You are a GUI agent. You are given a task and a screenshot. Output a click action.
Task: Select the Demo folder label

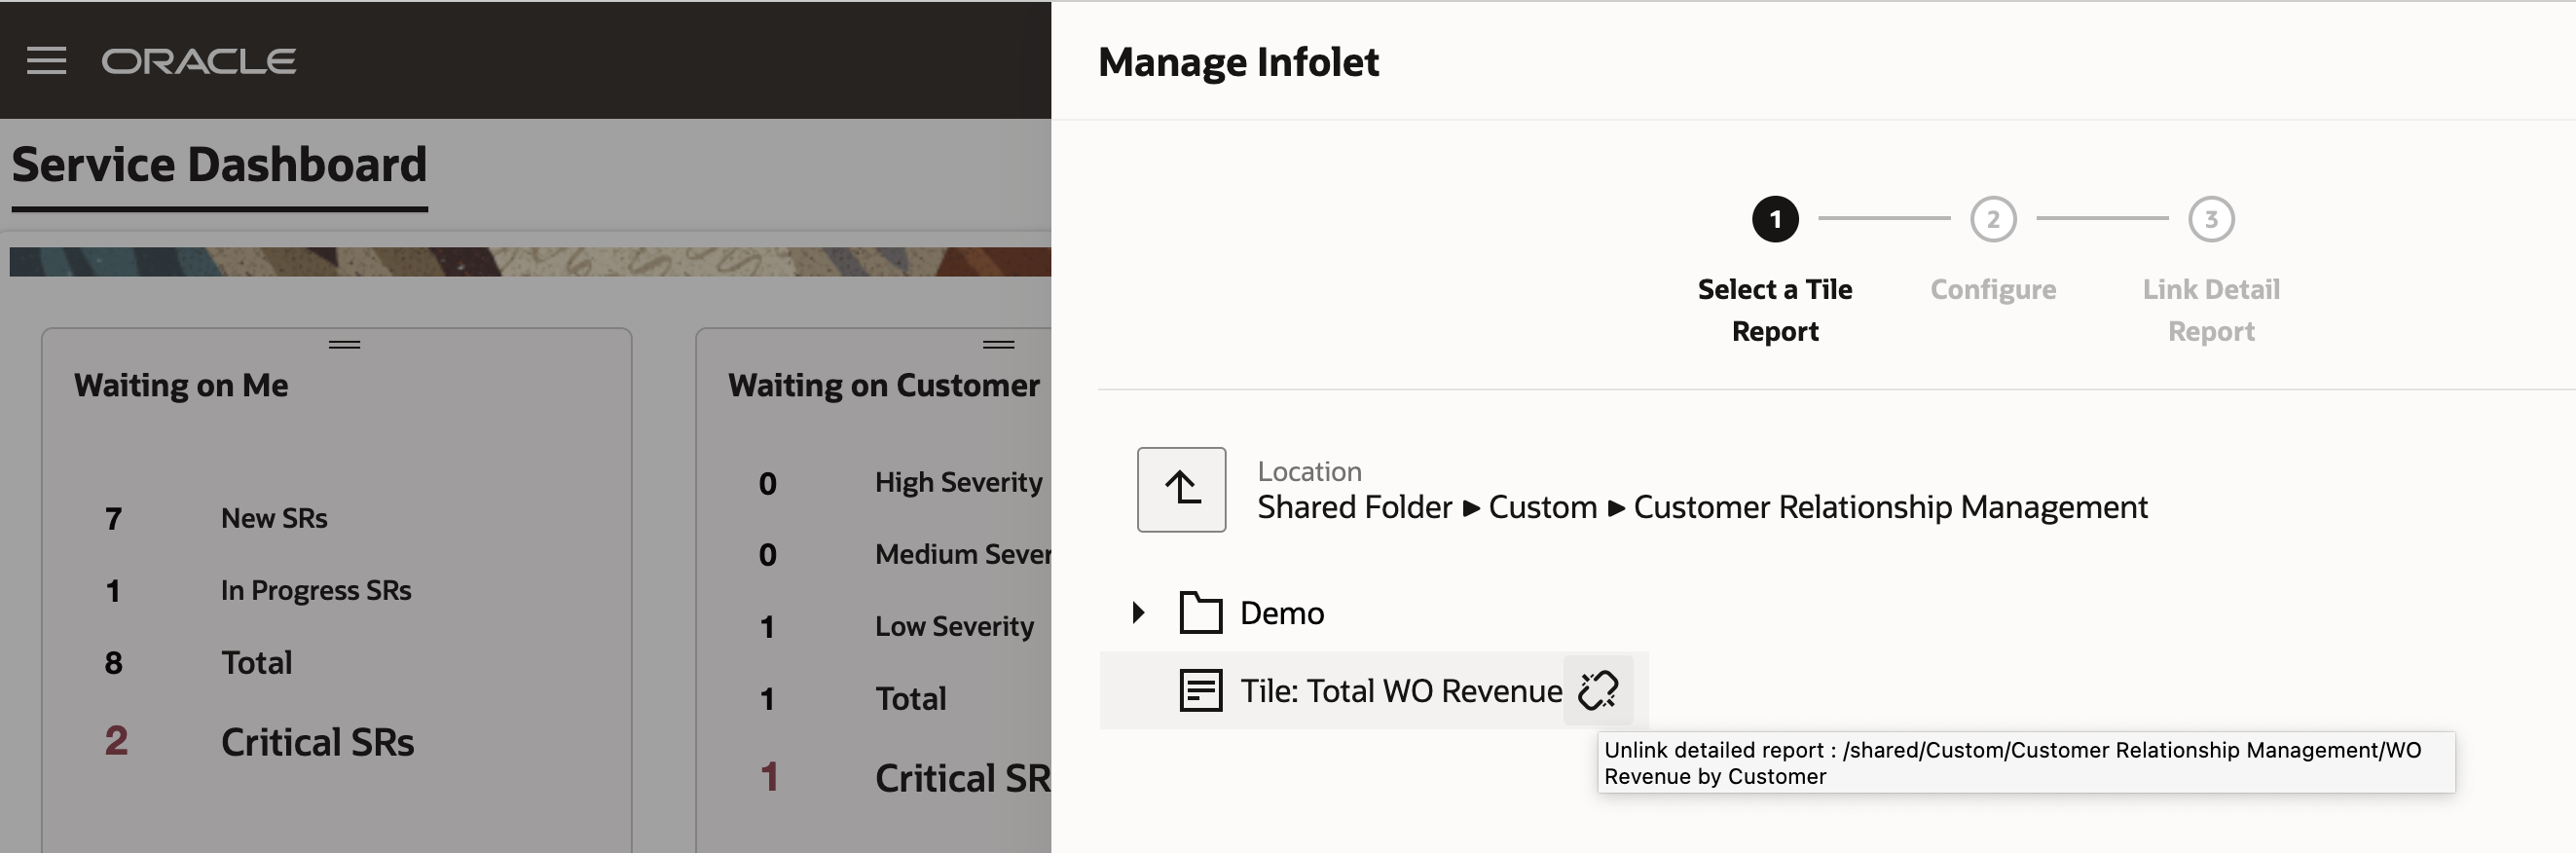(x=1281, y=613)
